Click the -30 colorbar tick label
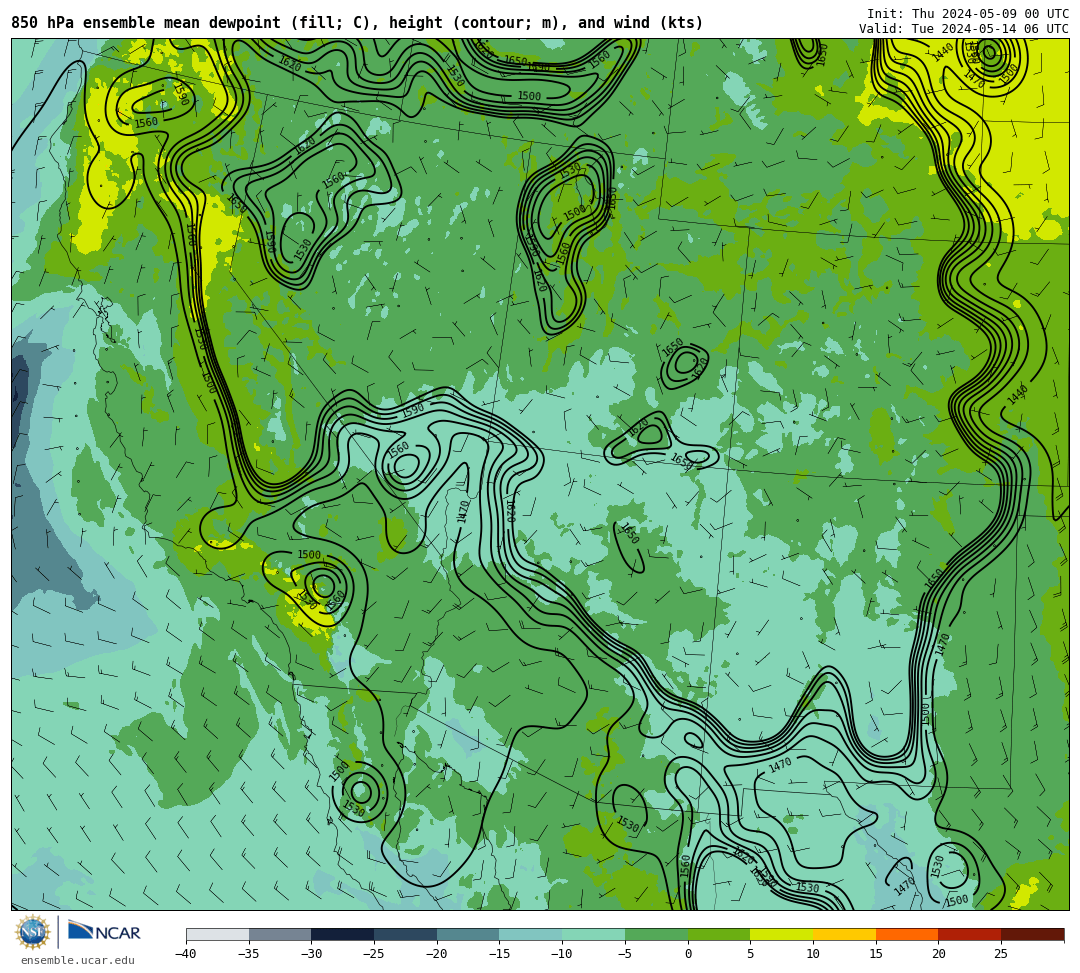This screenshot has width=1080, height=973. point(311,954)
